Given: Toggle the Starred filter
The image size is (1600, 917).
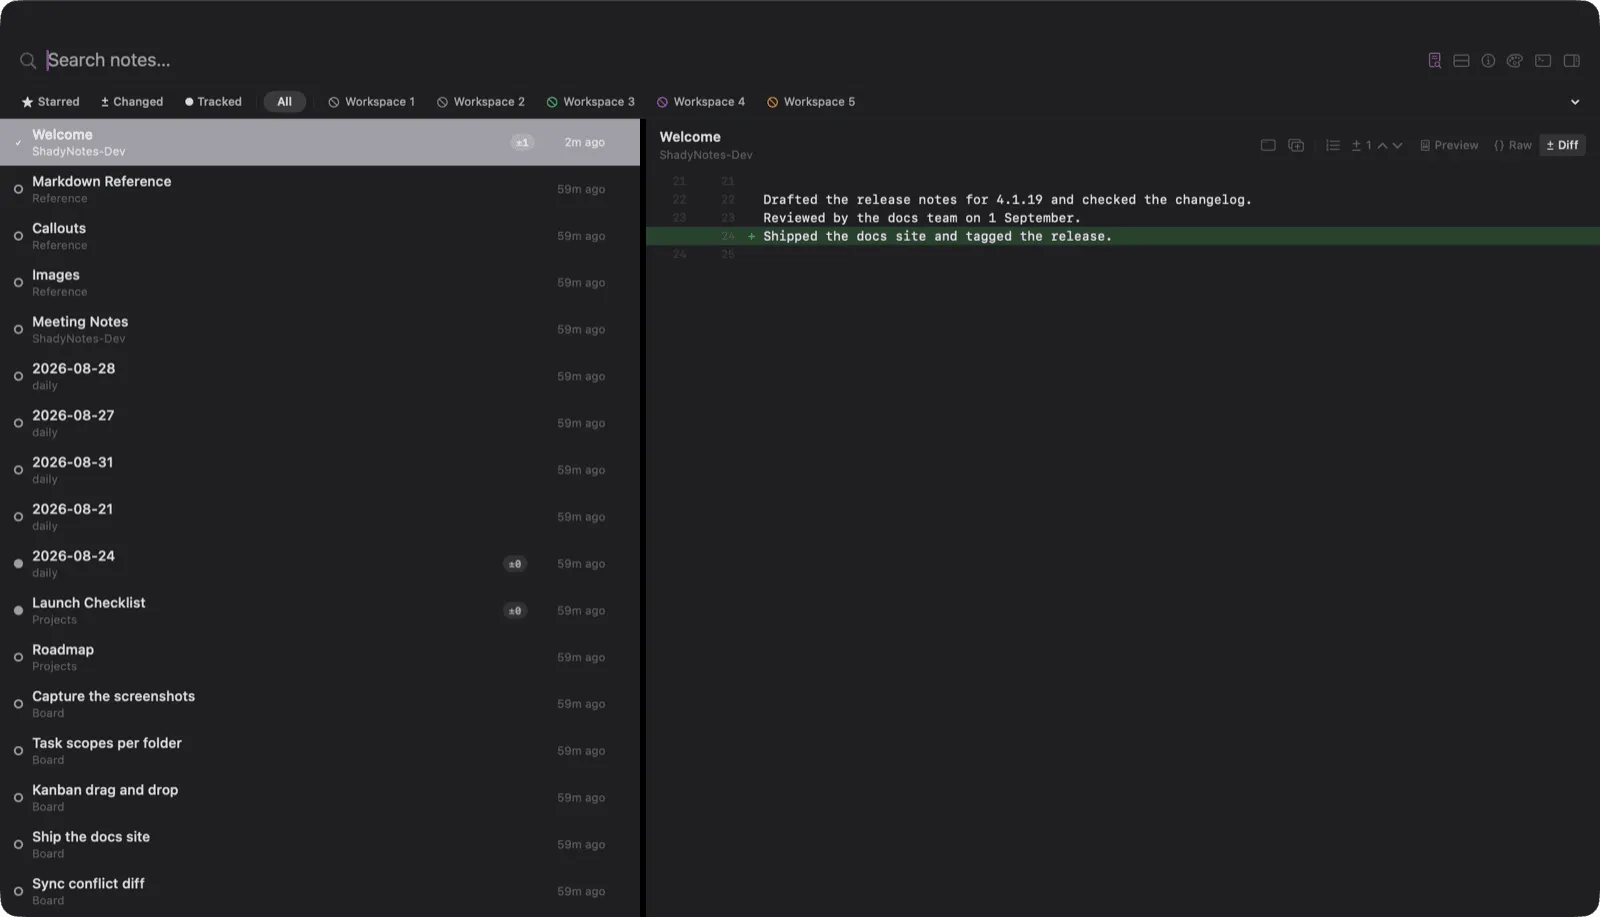Looking at the screenshot, I should click(x=51, y=102).
